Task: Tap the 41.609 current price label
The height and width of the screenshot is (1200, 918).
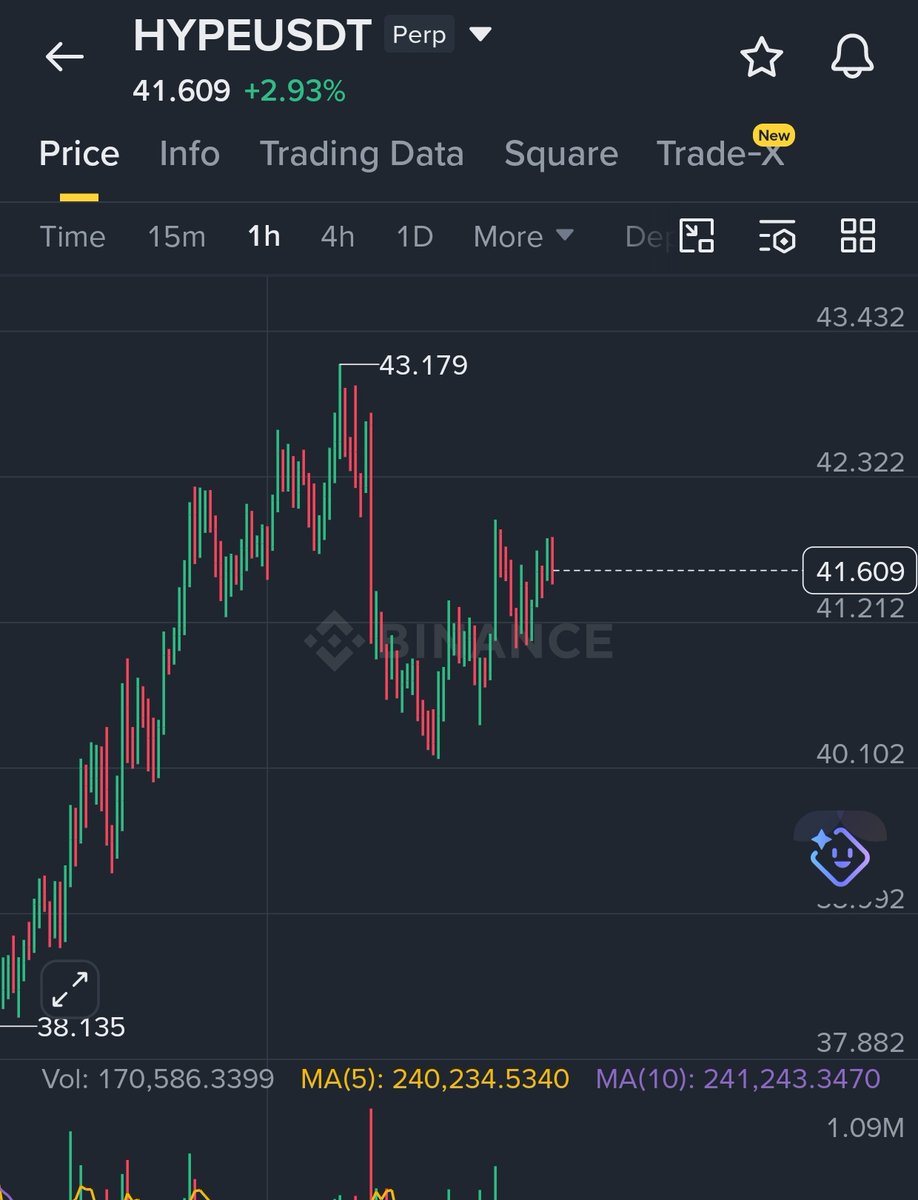Action: [x=859, y=571]
